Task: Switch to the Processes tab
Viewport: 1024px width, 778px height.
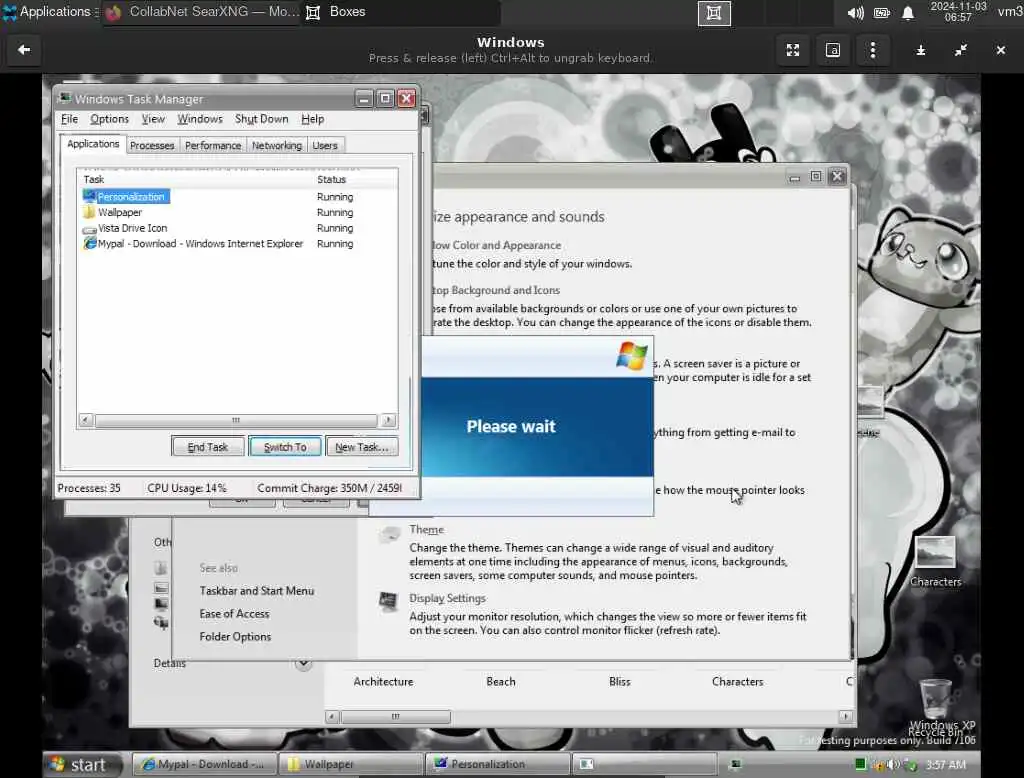Action: [x=152, y=145]
